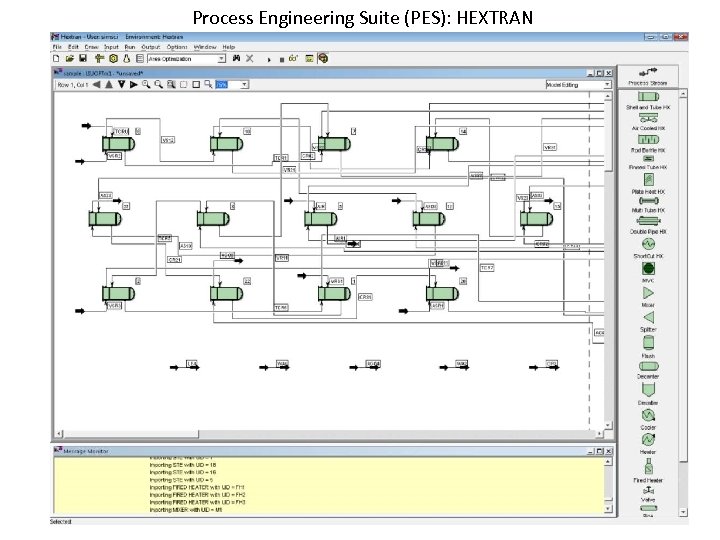The height and width of the screenshot is (540, 720).
Task: Select the Mixer triangle palette icon
Action: [x=648, y=293]
